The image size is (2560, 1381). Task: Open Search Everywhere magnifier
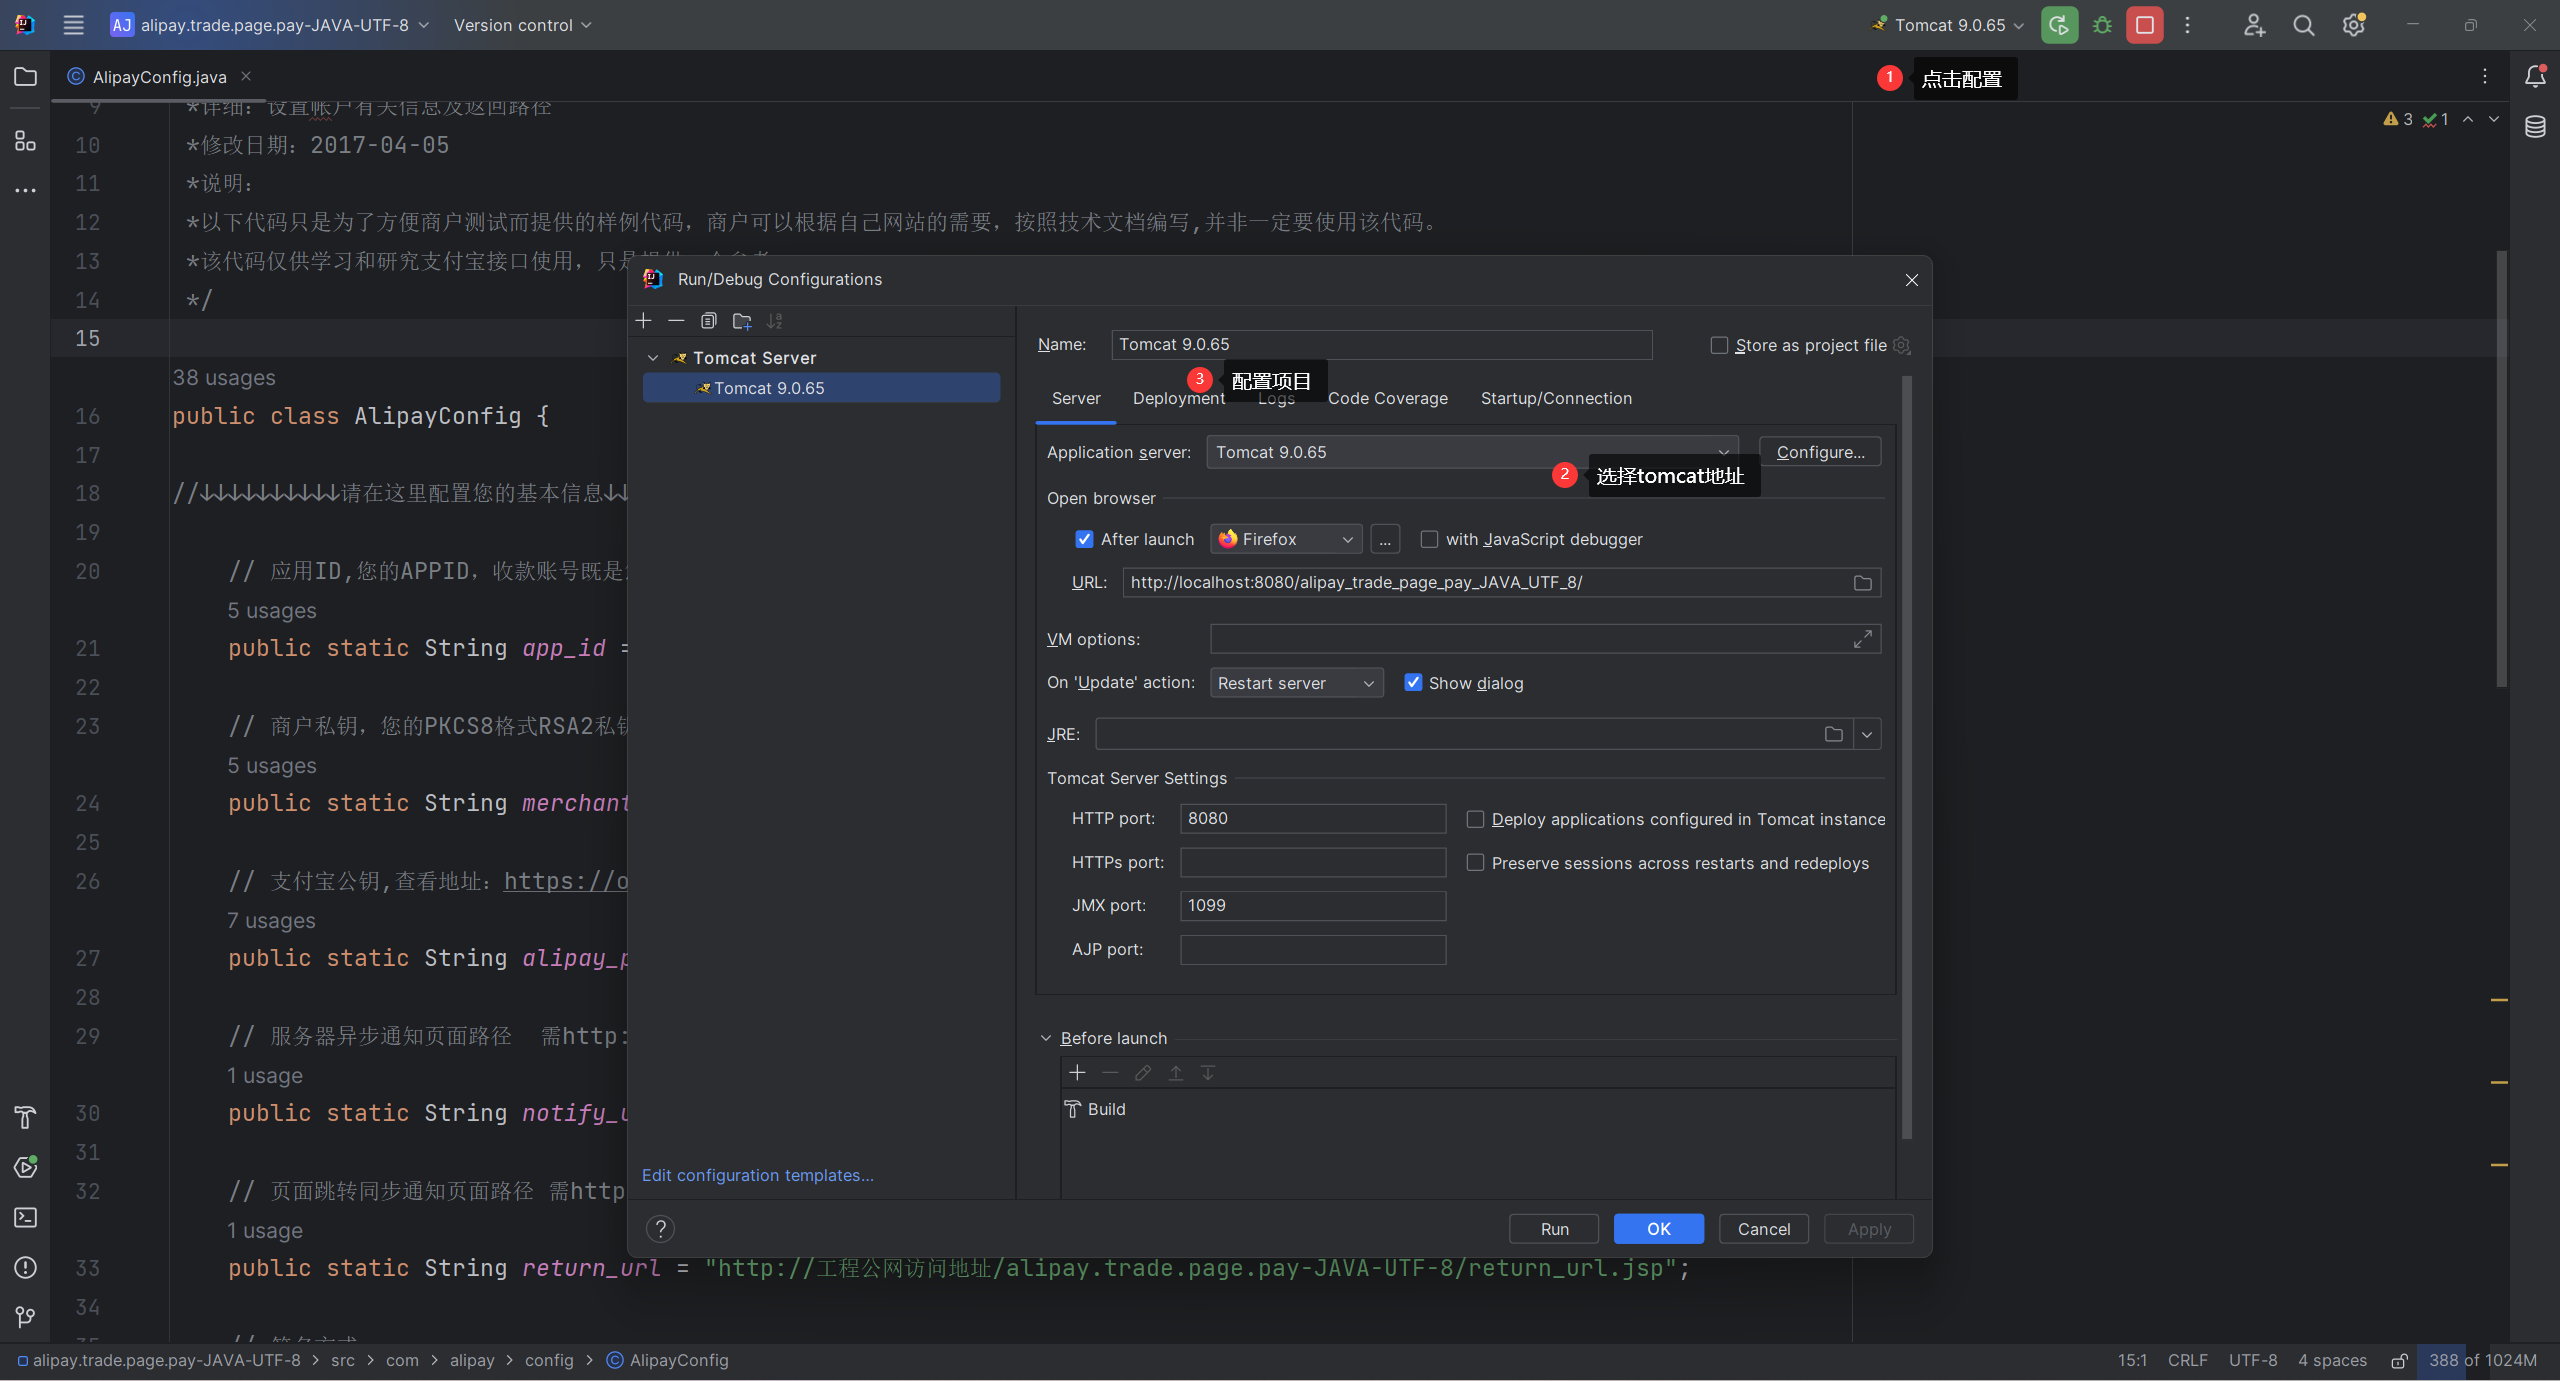[2304, 25]
